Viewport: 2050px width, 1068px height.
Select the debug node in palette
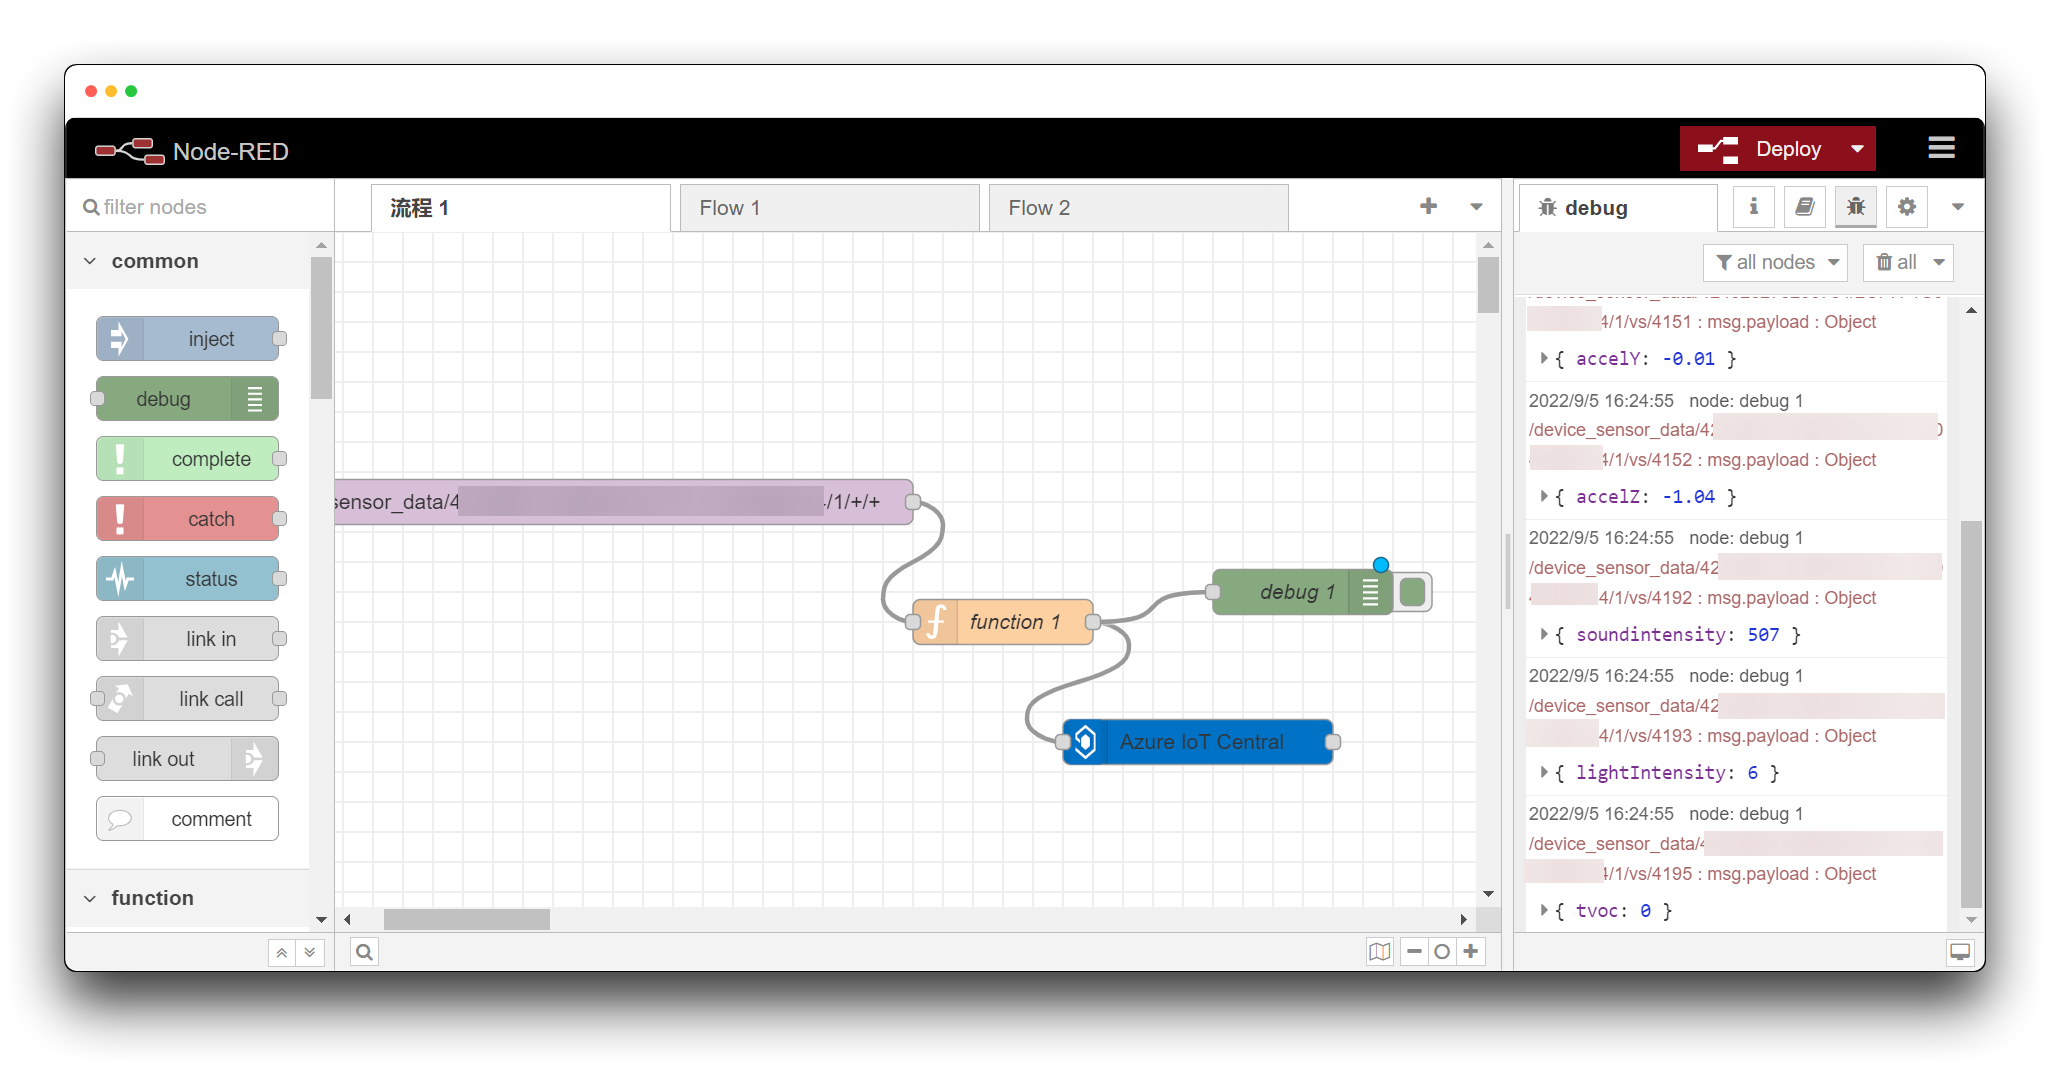[187, 399]
